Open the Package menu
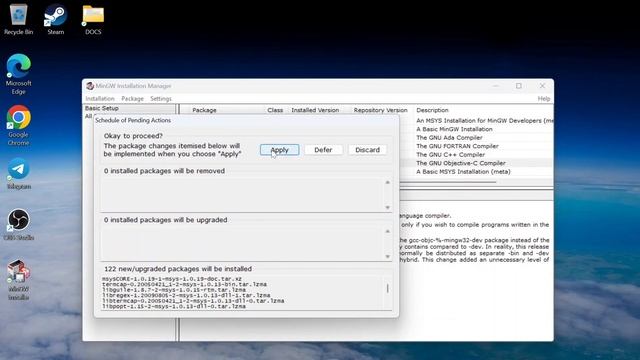Screen dimensions: 640x360 [133, 98]
